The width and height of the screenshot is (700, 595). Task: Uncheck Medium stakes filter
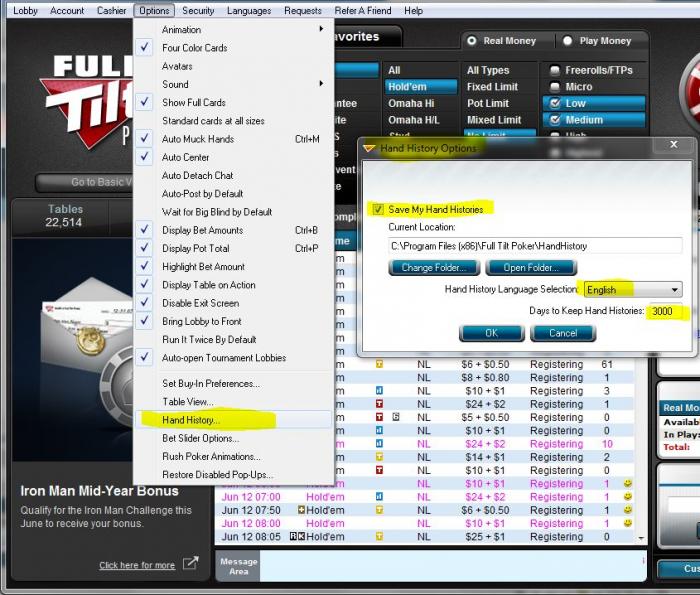tap(554, 120)
